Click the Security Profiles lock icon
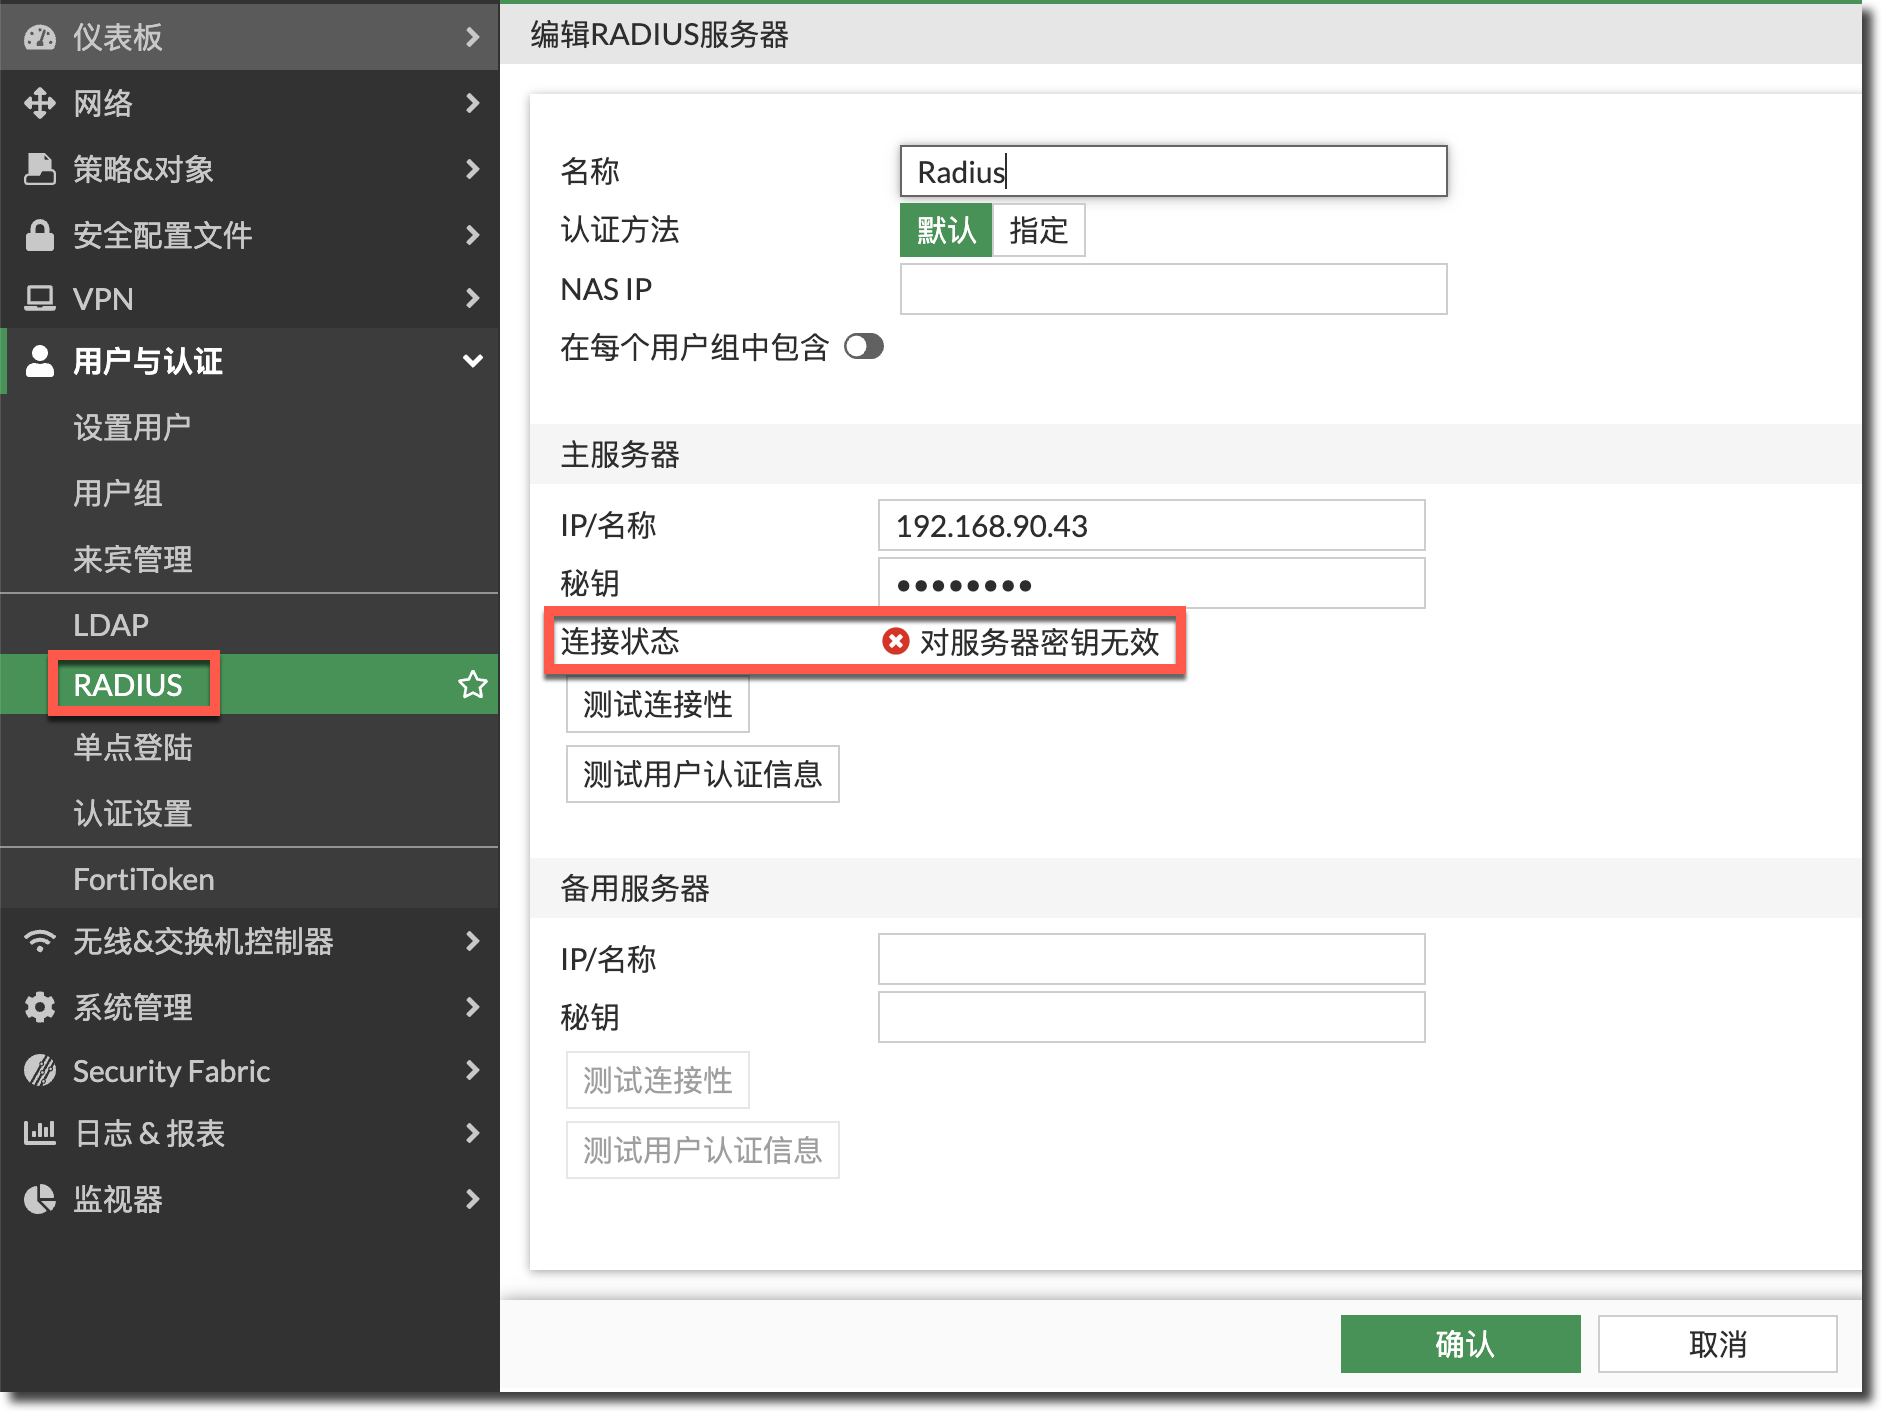Screen dimensions: 1882x1412 click(40, 235)
